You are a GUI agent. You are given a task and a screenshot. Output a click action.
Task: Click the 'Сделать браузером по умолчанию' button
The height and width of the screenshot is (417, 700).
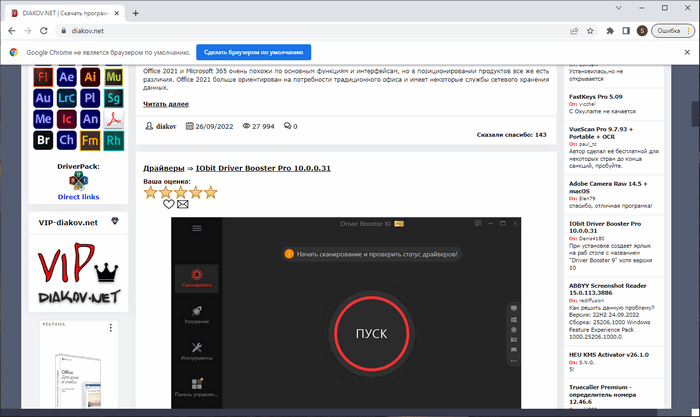pyautogui.click(x=253, y=51)
